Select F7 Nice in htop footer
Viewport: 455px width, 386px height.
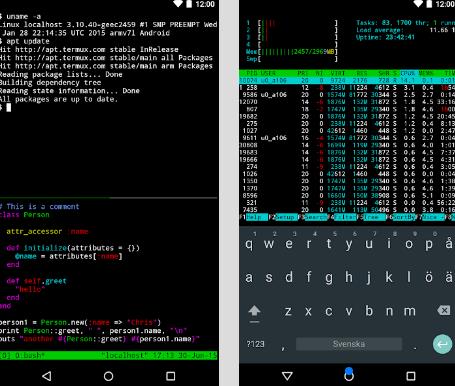point(430,217)
